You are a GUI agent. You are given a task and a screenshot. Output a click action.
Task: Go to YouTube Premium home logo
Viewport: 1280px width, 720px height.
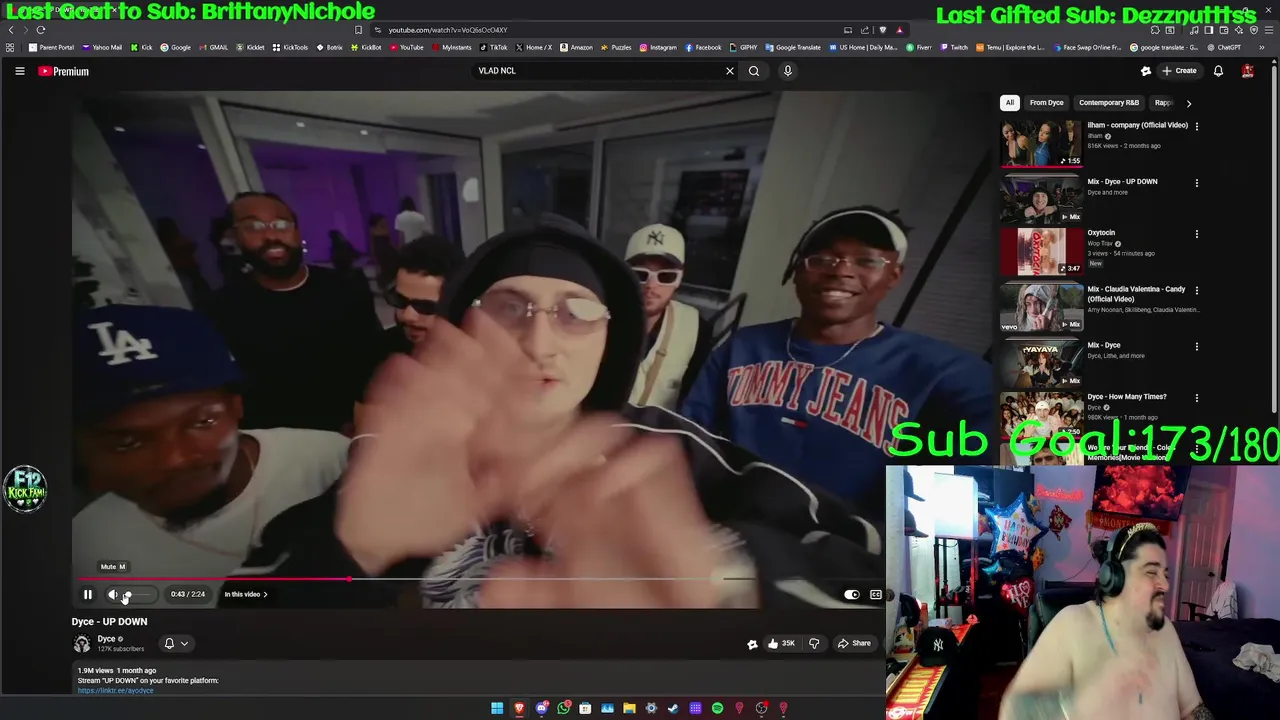(64, 71)
